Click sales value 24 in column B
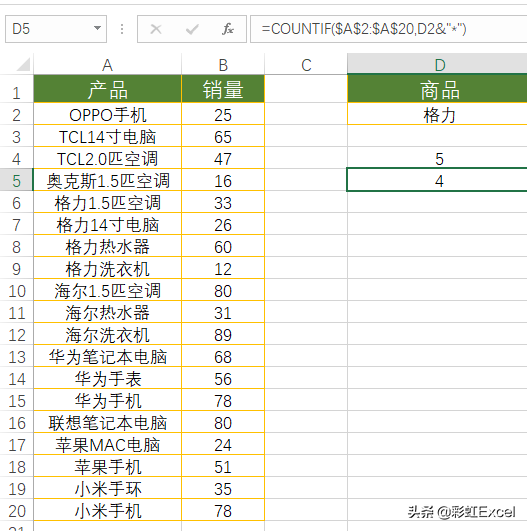 (223, 445)
